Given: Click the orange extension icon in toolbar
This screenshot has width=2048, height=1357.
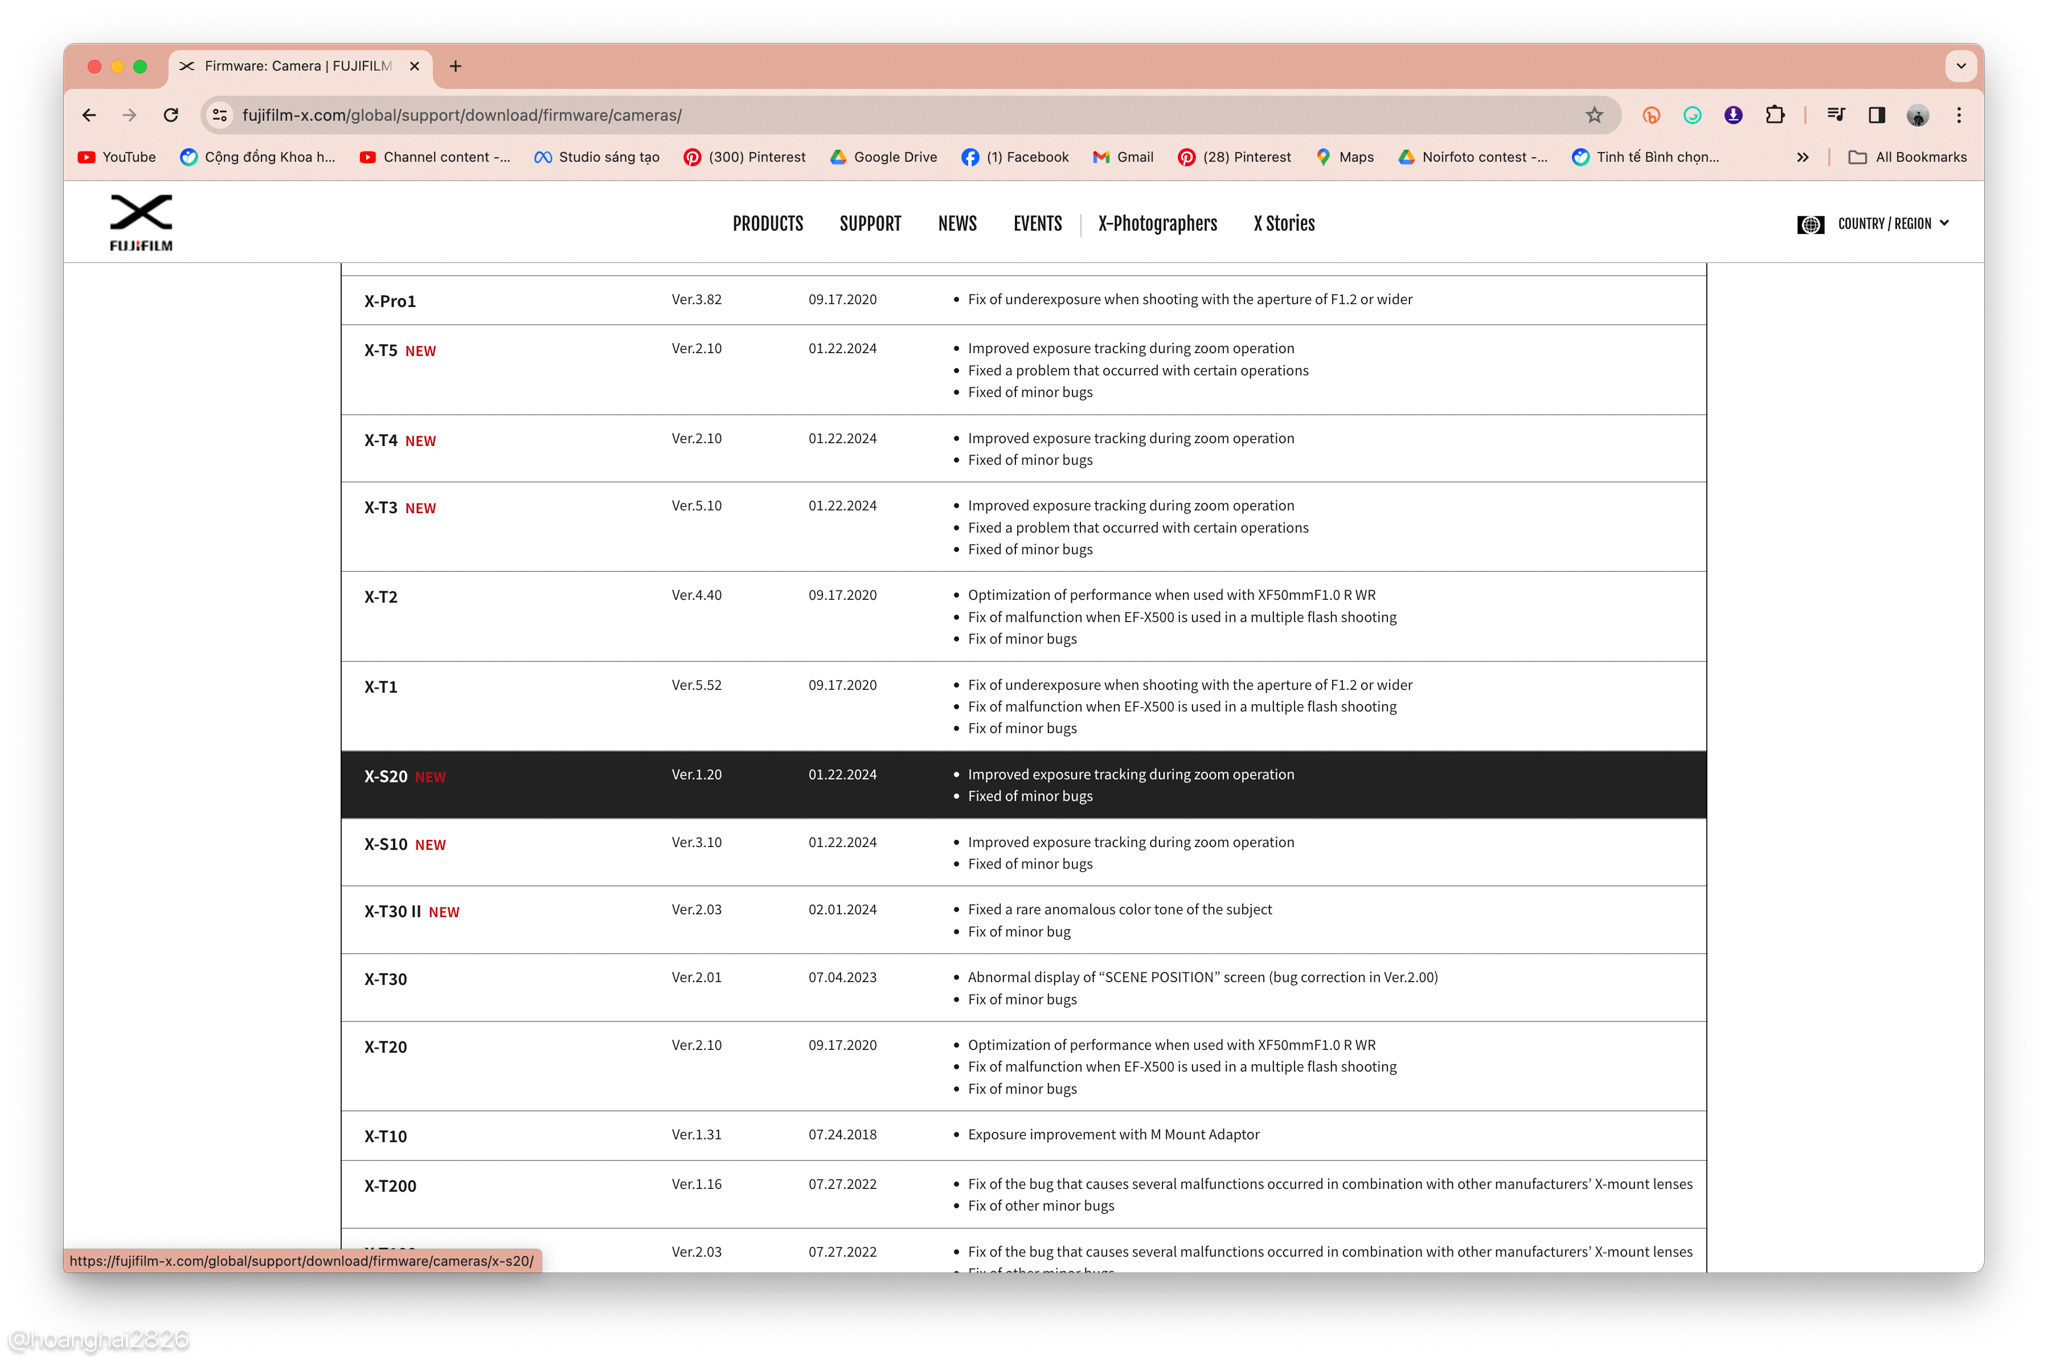Looking at the screenshot, I should (1651, 115).
